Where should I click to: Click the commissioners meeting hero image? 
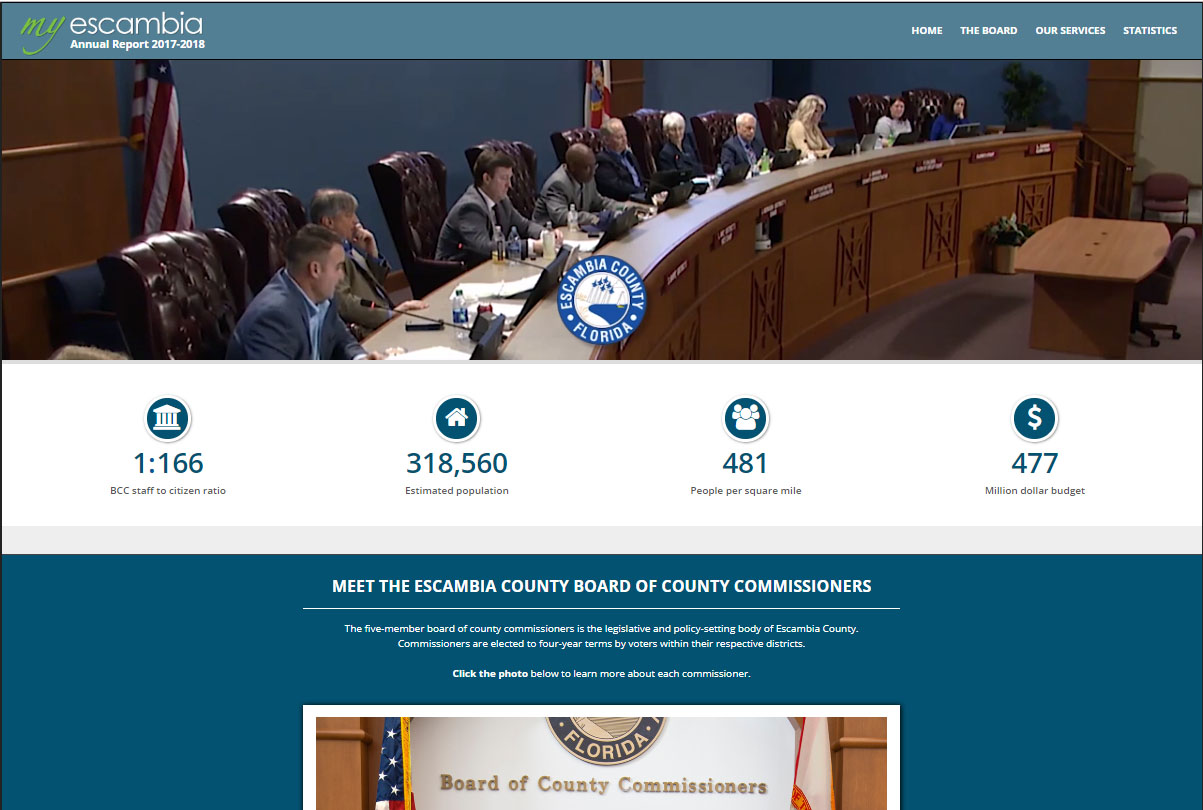(601, 208)
